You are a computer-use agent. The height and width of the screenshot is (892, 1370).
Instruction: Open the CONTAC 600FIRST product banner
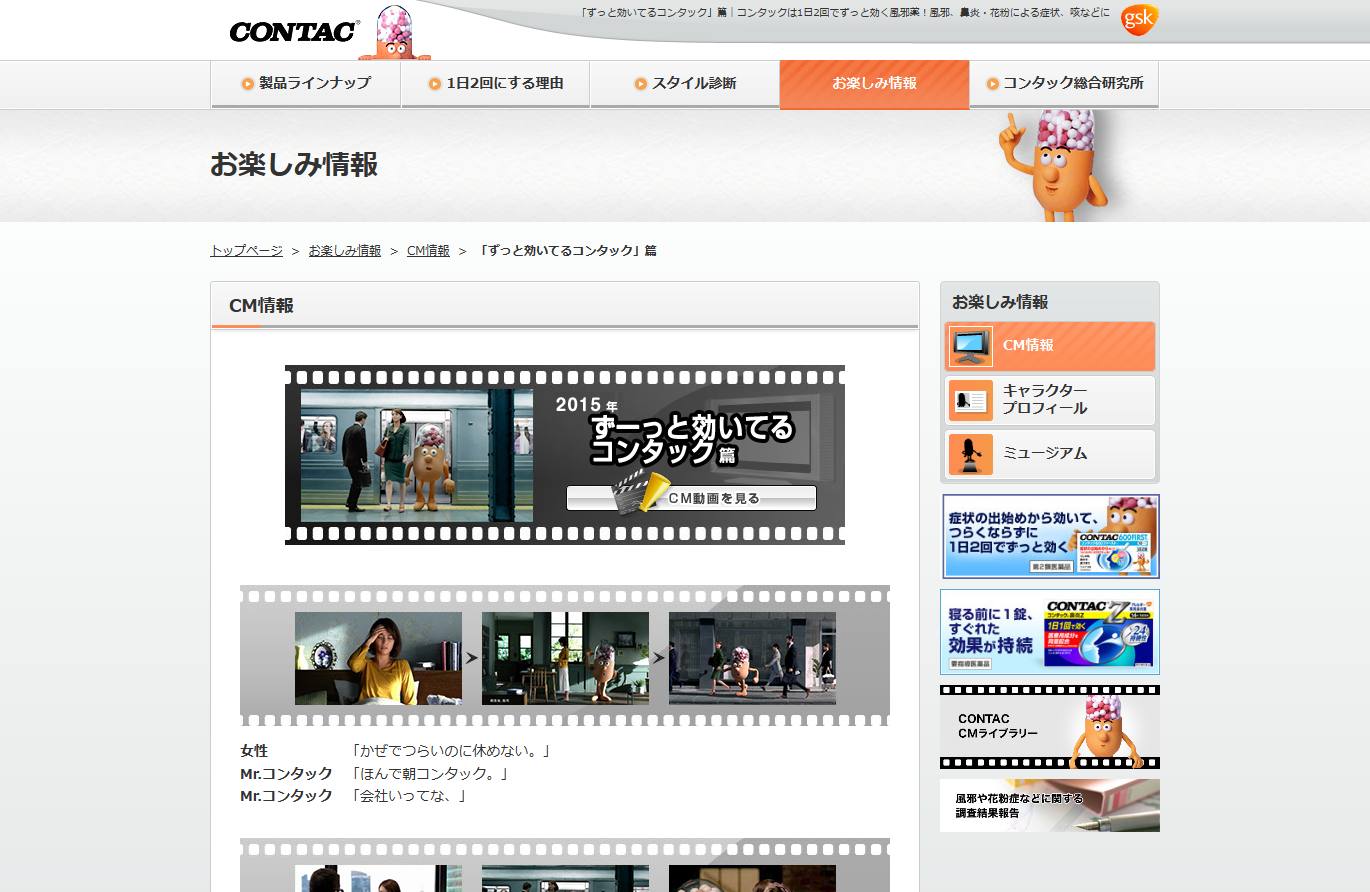pos(1050,536)
